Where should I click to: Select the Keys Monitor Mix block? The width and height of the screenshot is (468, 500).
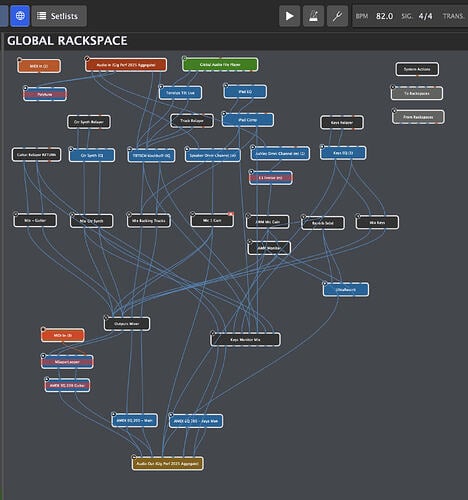point(245,339)
